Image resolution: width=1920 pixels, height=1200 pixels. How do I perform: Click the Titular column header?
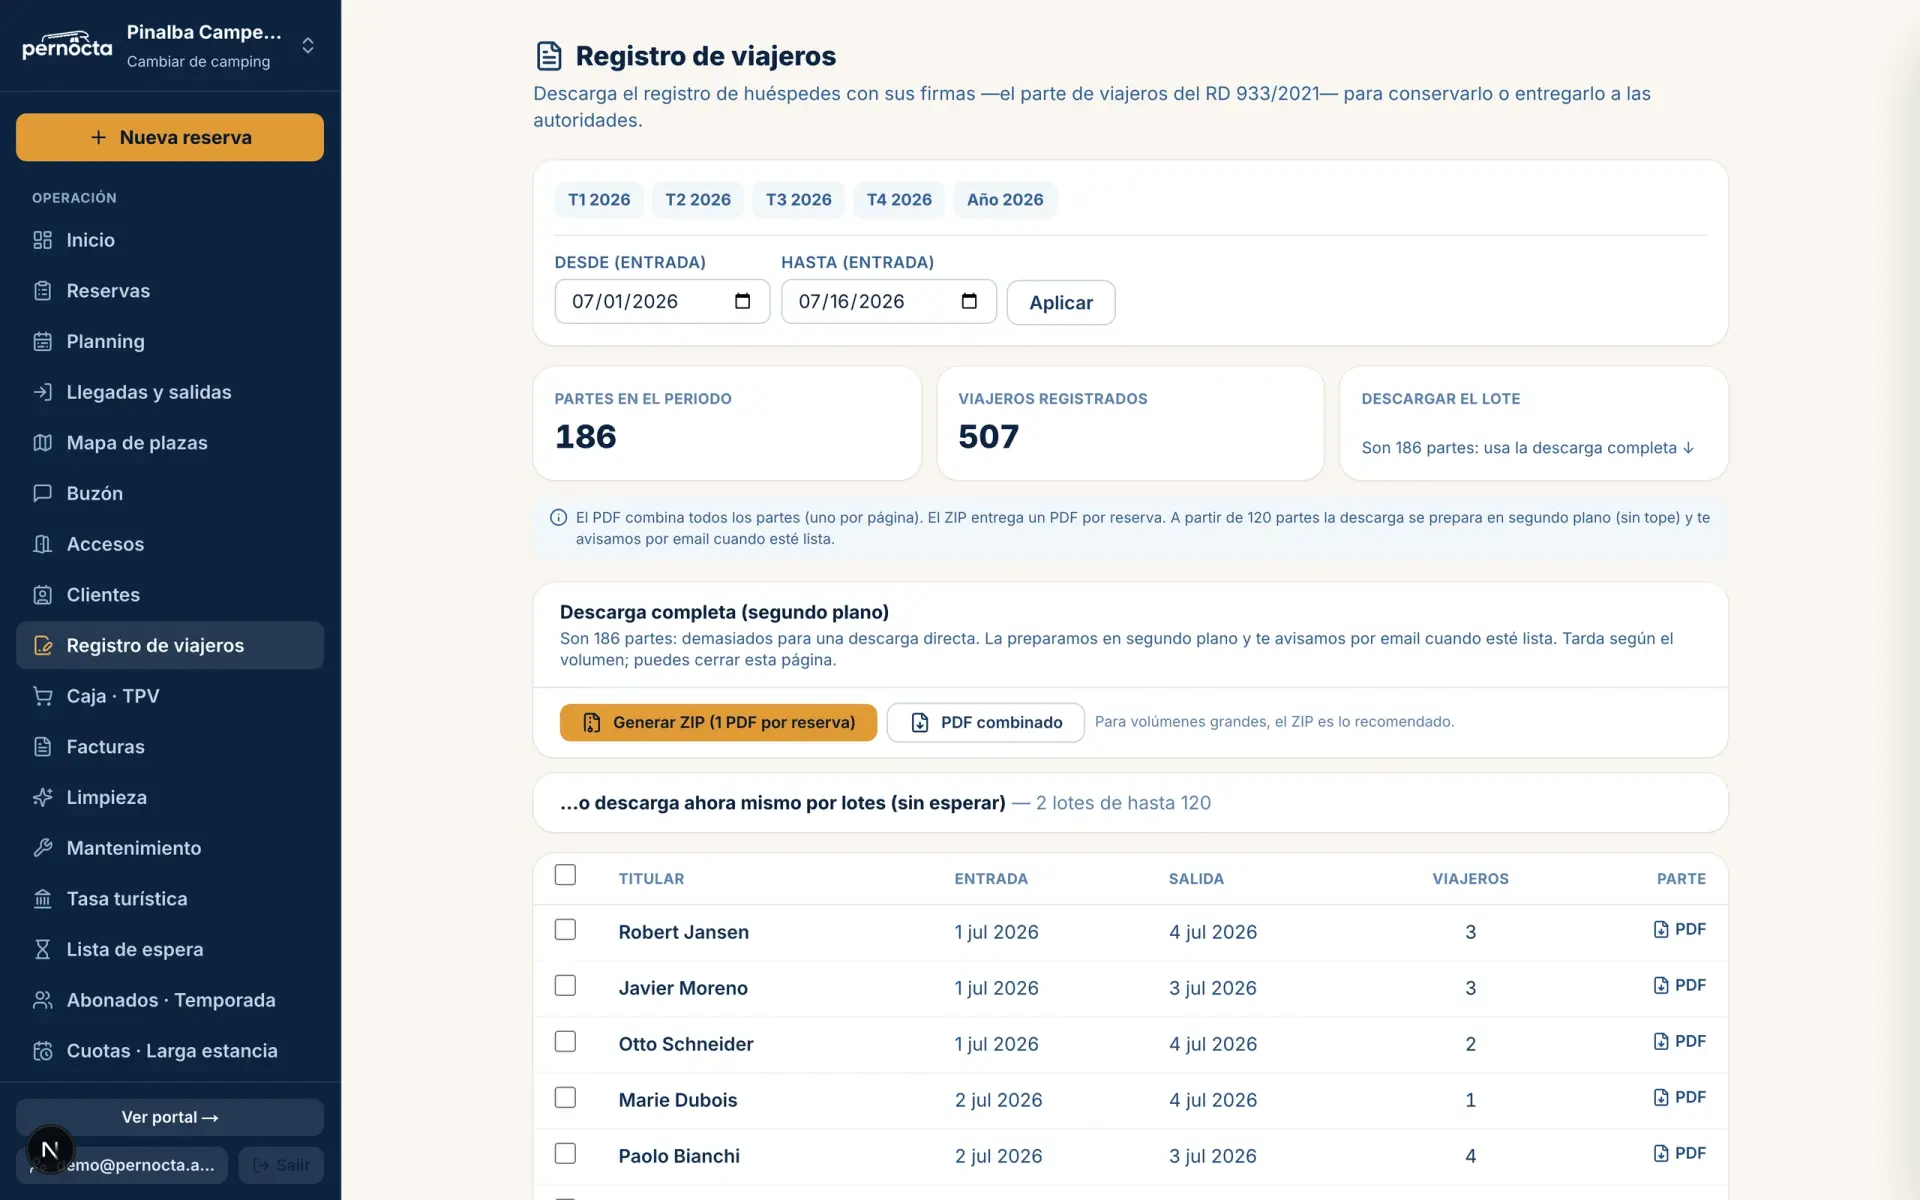click(651, 879)
